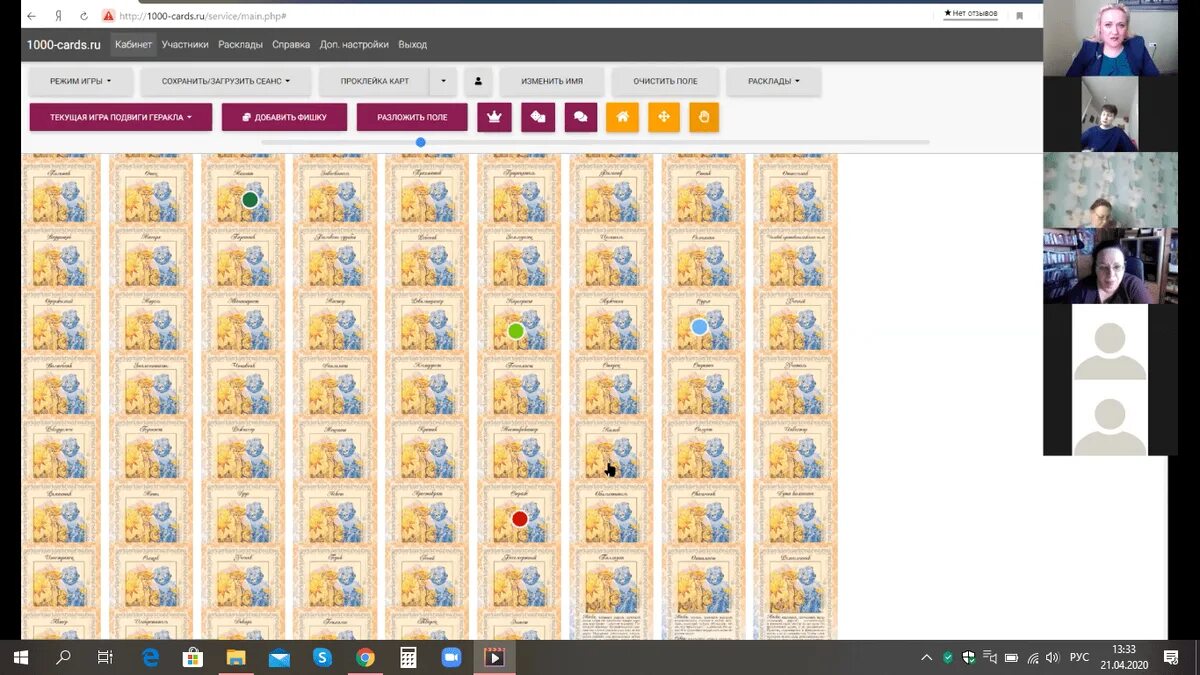Launch Microsoft Edge from the taskbar
The height and width of the screenshot is (675, 1200).
coord(150,657)
